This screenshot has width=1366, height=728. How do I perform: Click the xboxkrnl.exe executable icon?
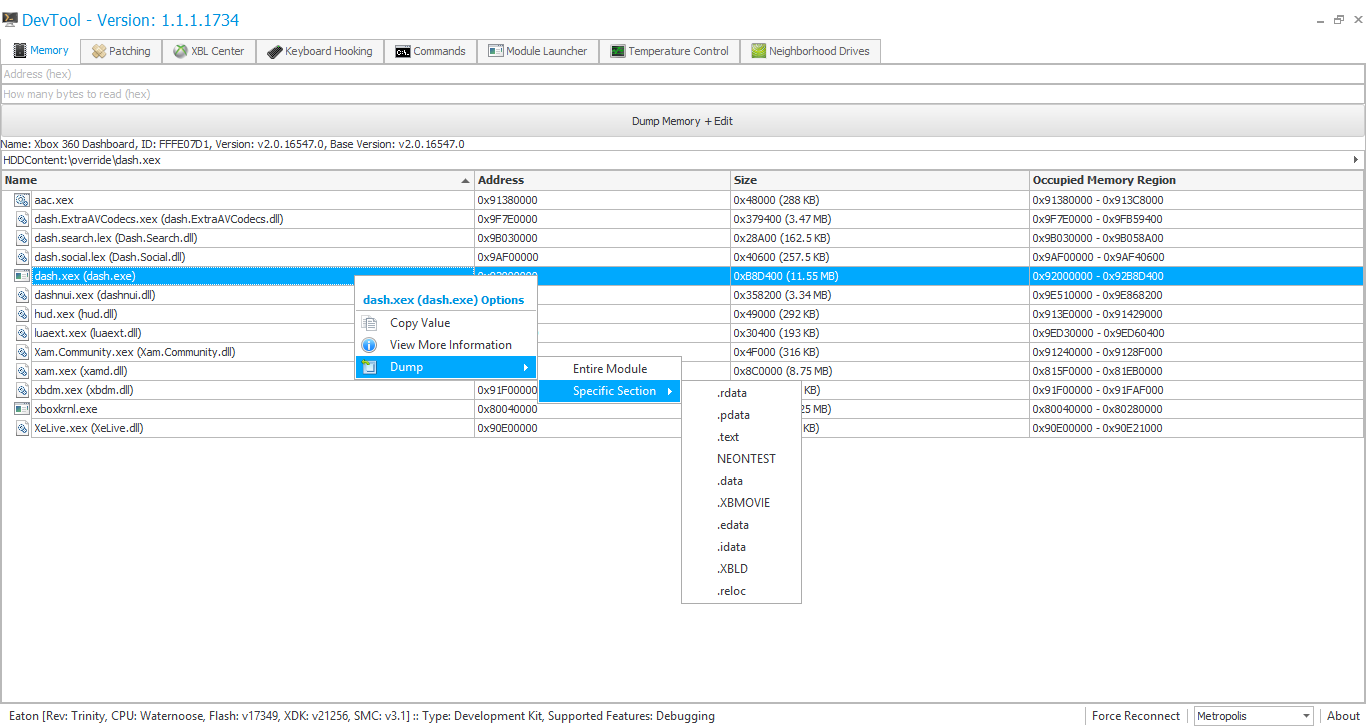22,409
